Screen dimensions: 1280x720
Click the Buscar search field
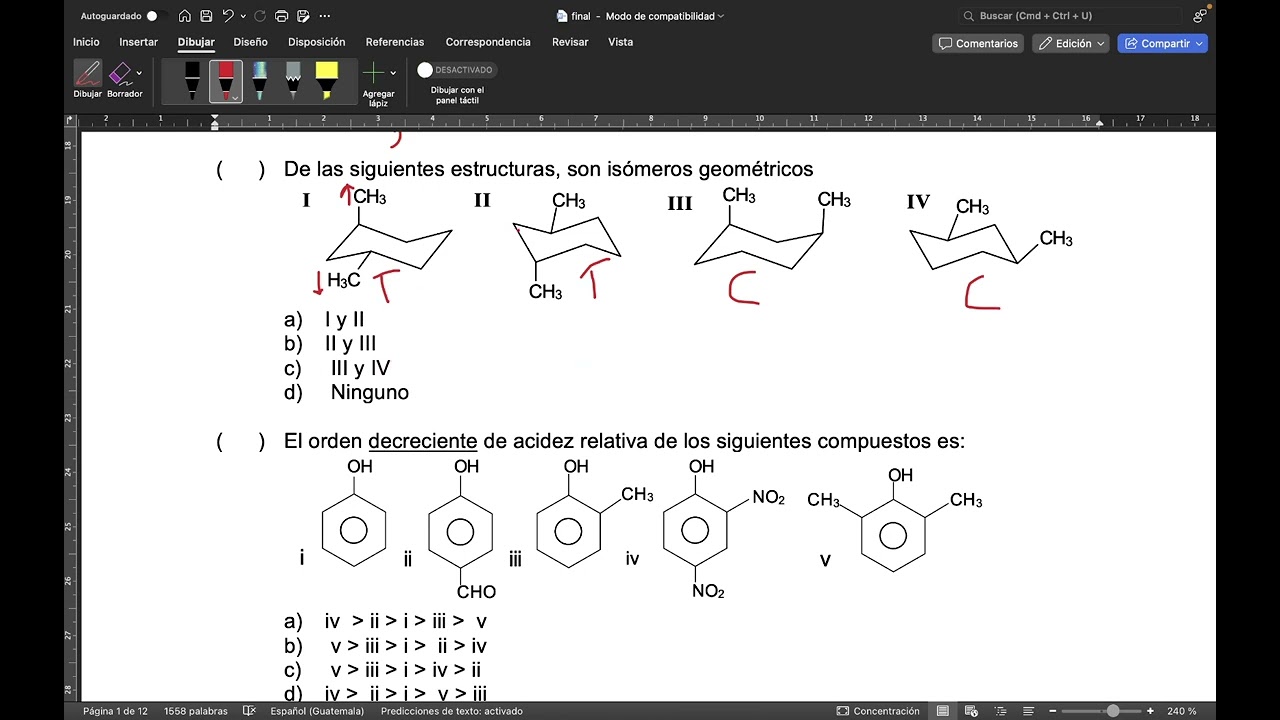[1070, 16]
